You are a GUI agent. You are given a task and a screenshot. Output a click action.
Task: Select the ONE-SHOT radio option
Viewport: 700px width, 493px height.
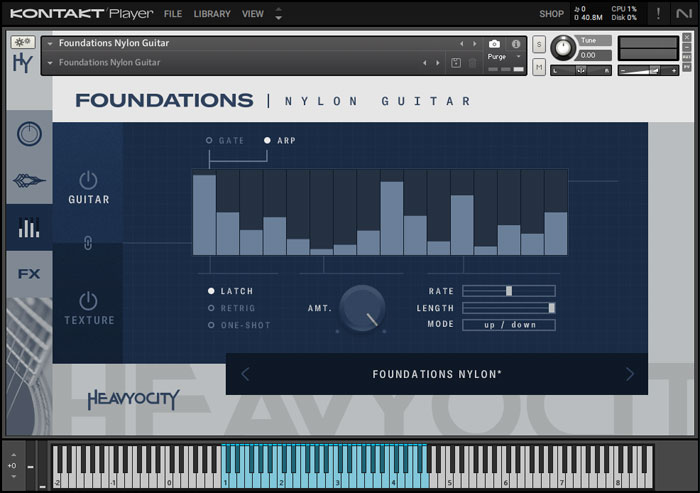point(211,325)
